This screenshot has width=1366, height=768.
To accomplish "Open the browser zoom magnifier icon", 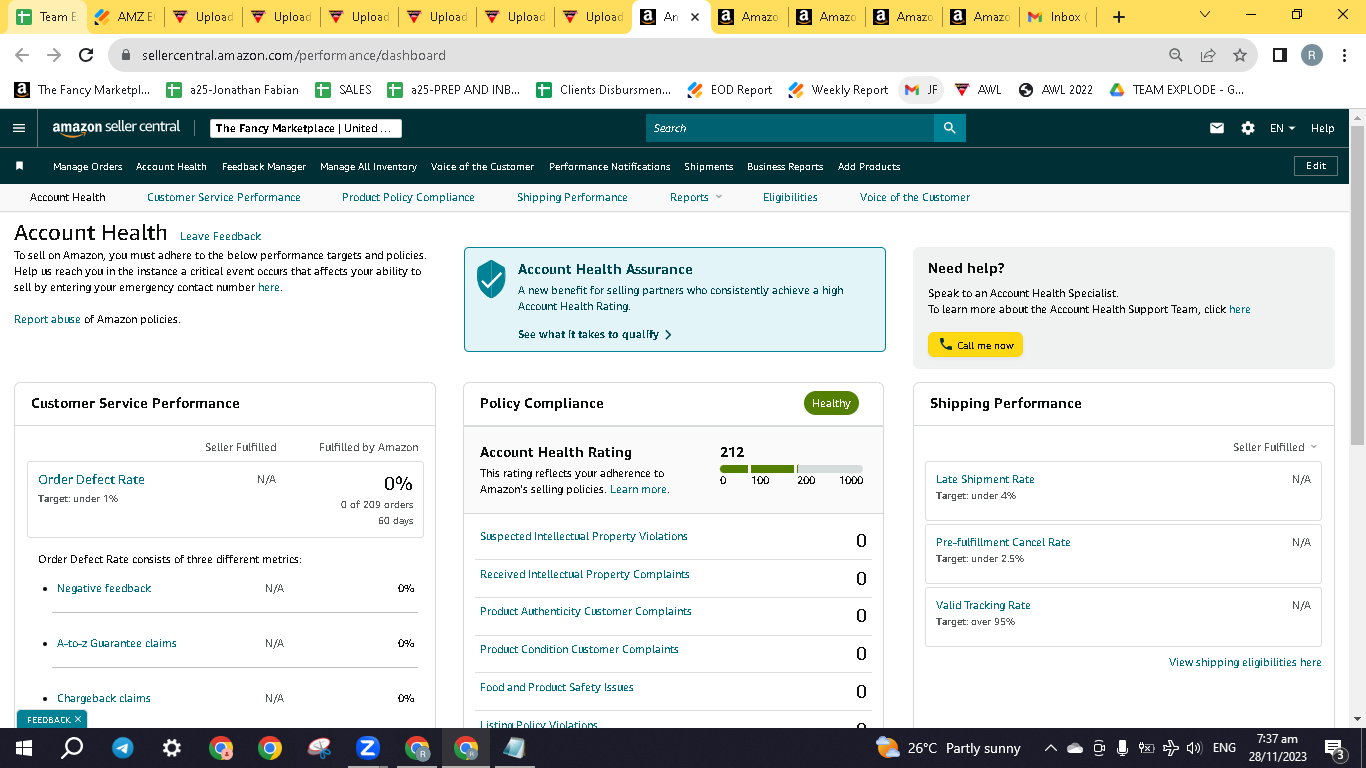I will (1176, 55).
